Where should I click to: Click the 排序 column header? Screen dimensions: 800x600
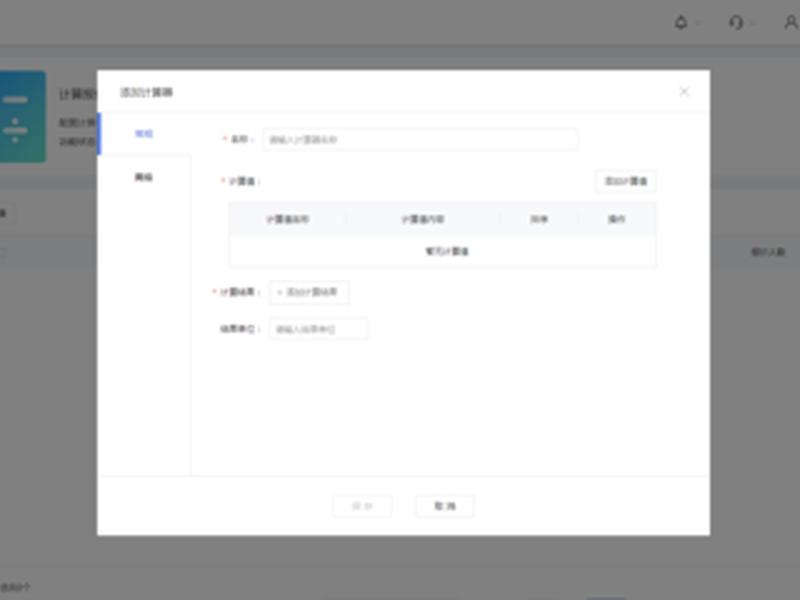[539, 219]
